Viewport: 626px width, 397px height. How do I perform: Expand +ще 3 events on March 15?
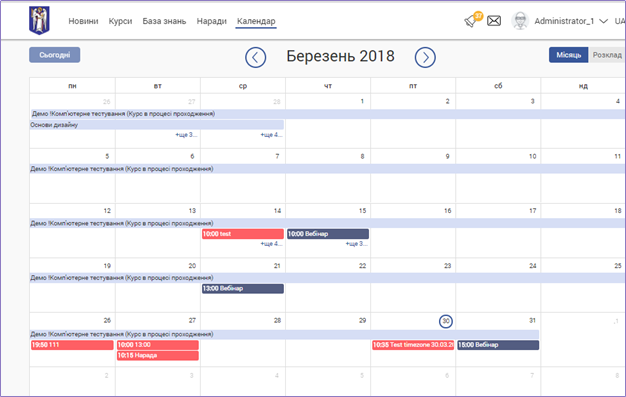click(x=357, y=244)
